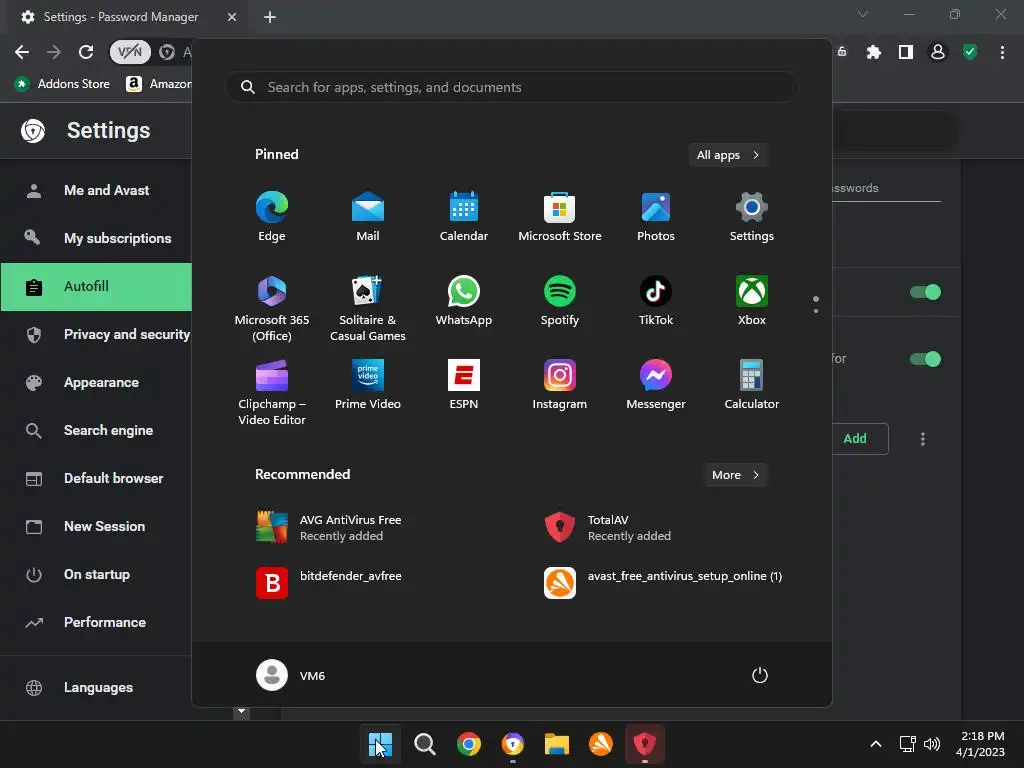This screenshot has width=1024, height=768.
Task: Click the Start menu power button
Action: (x=760, y=675)
